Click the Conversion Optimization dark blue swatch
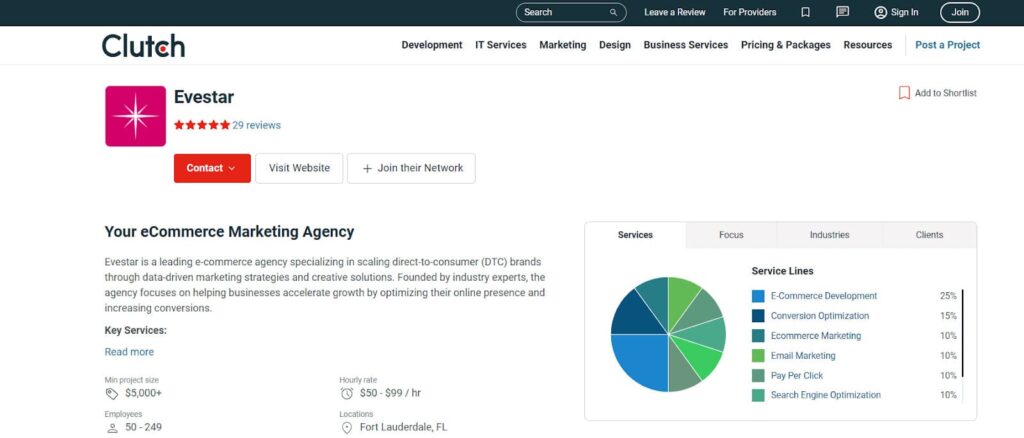 pyautogui.click(x=758, y=316)
